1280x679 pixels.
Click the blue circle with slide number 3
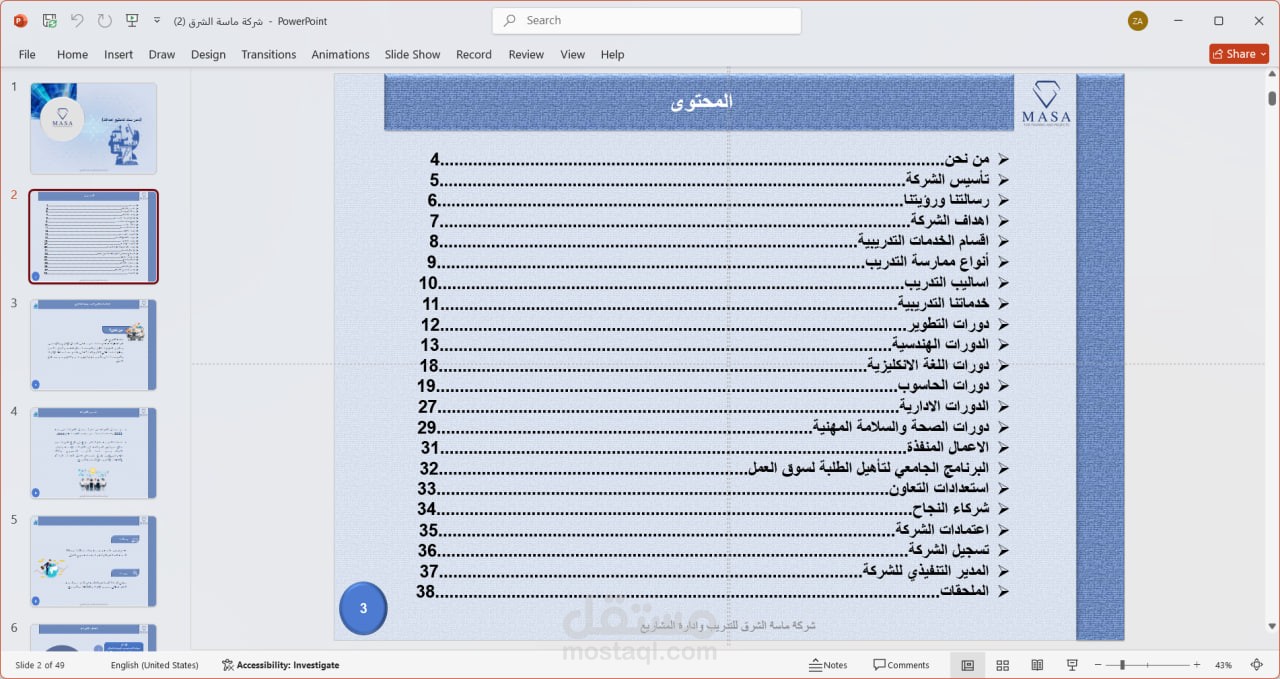363,608
